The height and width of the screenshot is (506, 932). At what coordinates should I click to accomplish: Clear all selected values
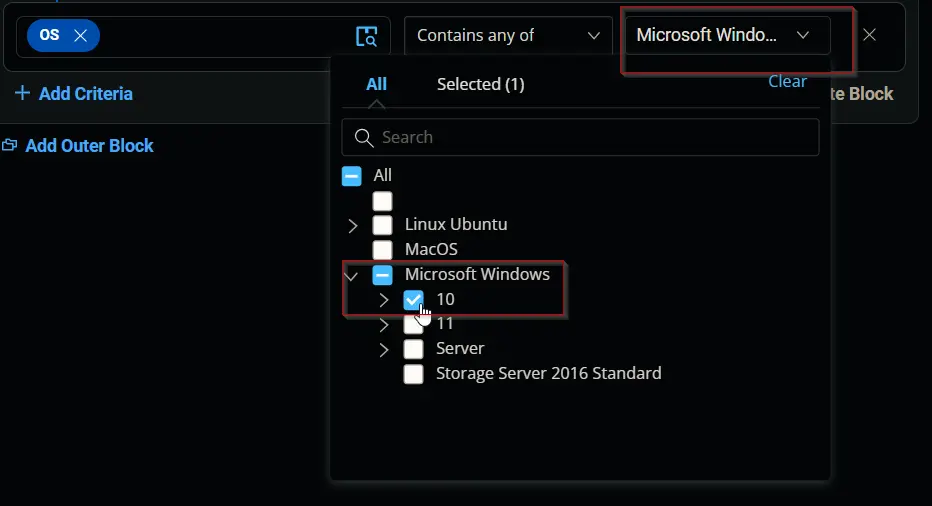(787, 81)
